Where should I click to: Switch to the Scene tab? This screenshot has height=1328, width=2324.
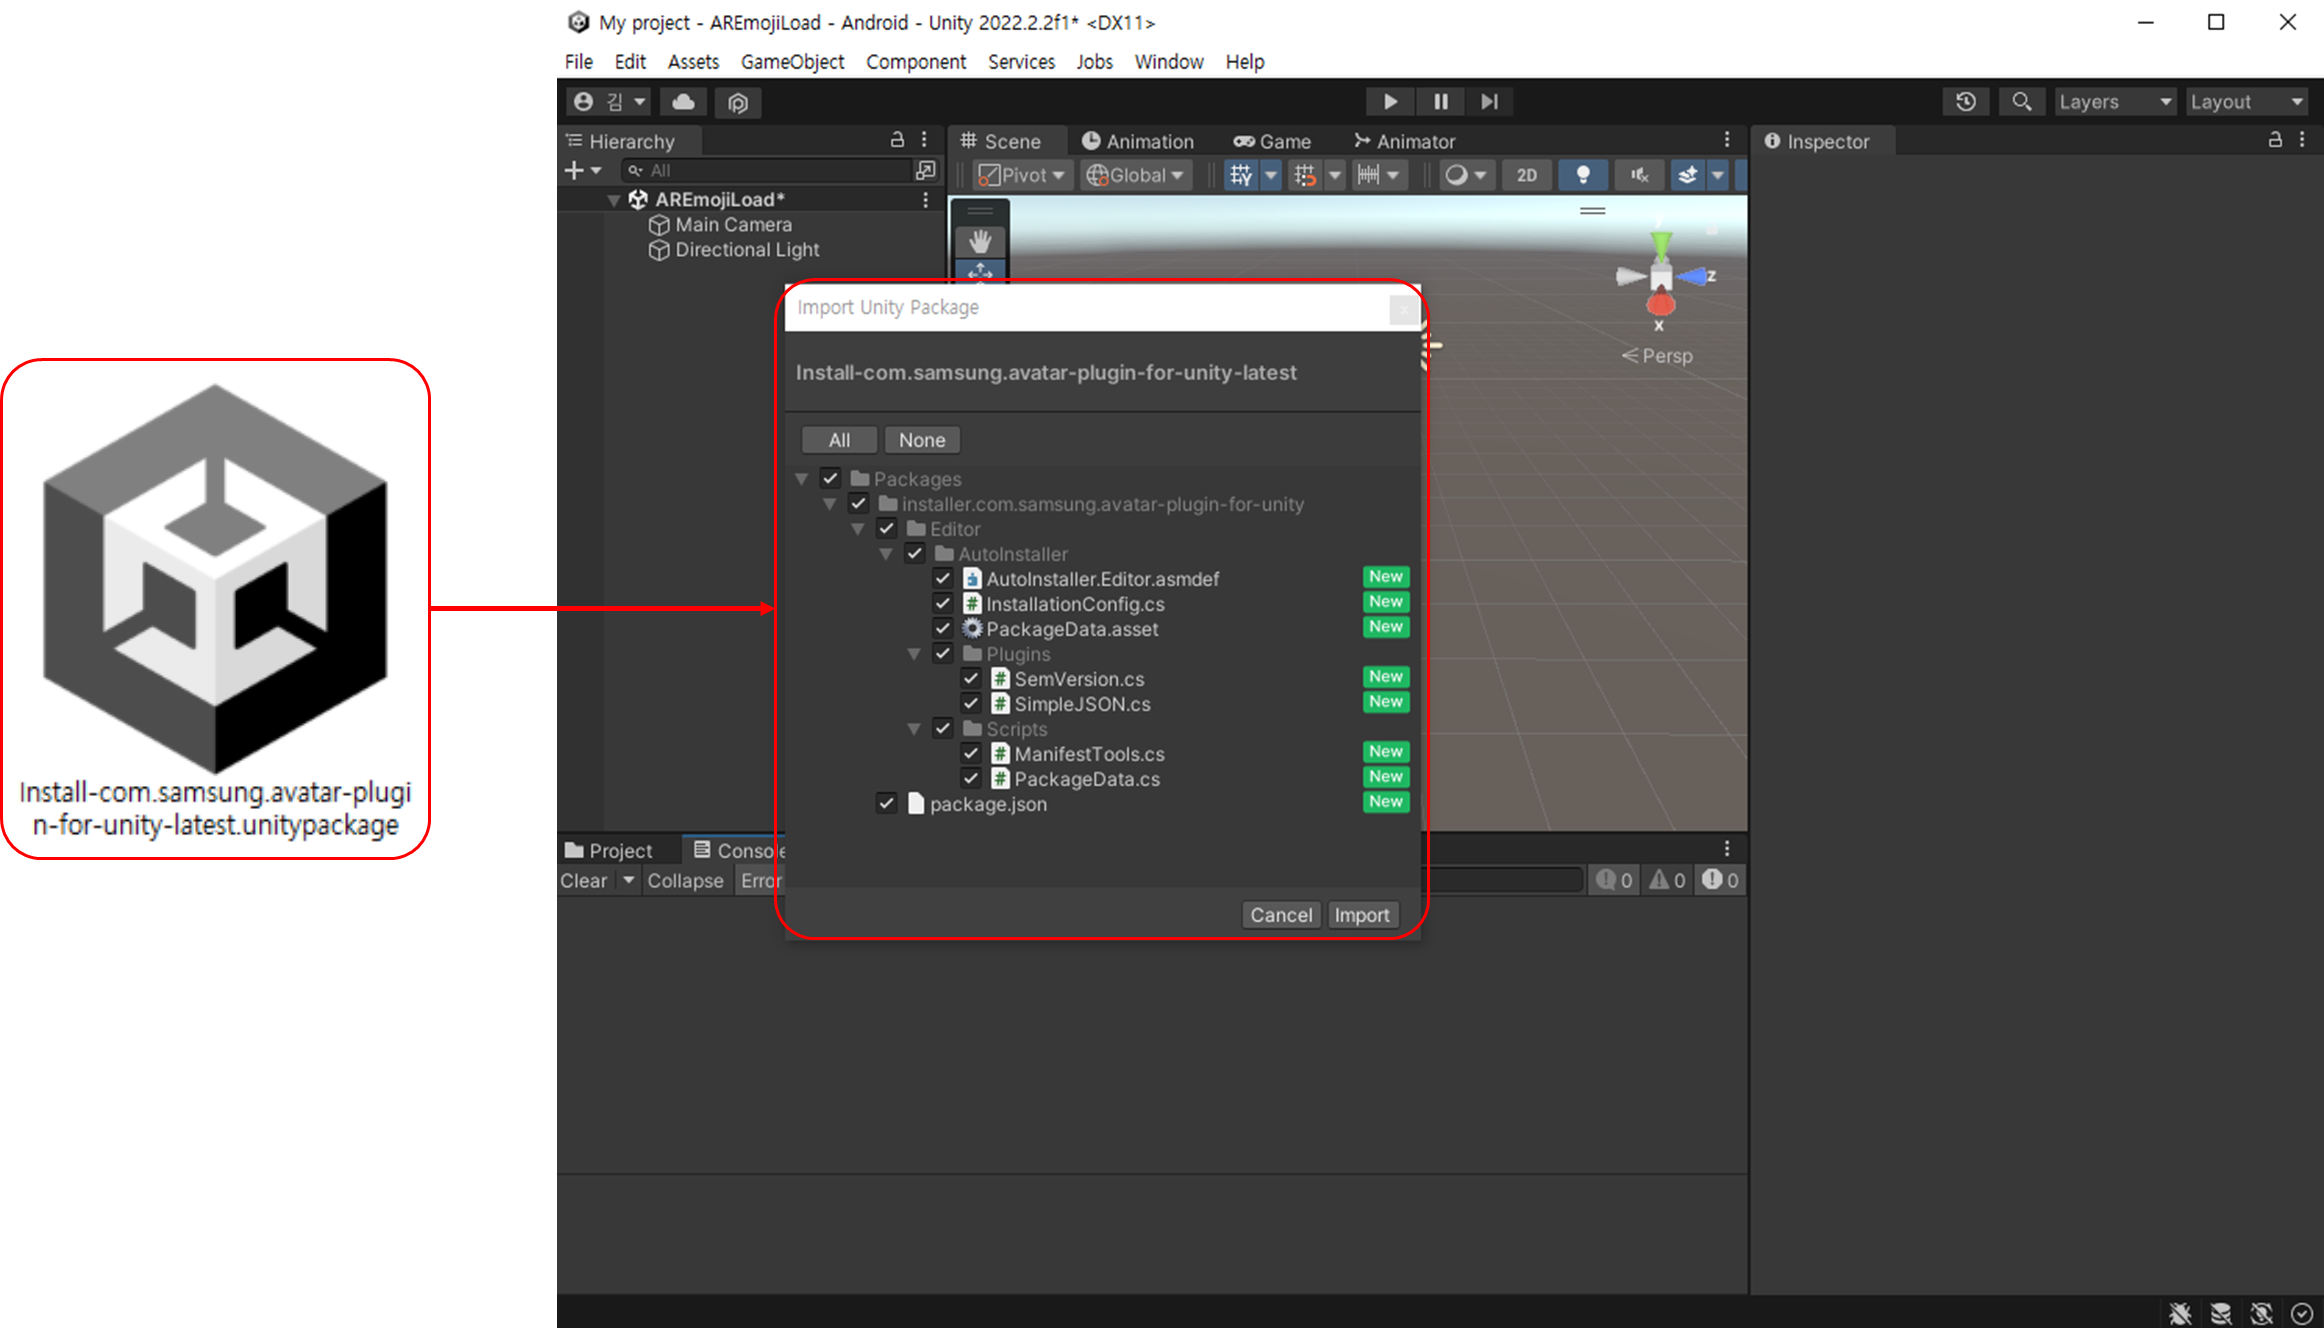tap(1001, 141)
